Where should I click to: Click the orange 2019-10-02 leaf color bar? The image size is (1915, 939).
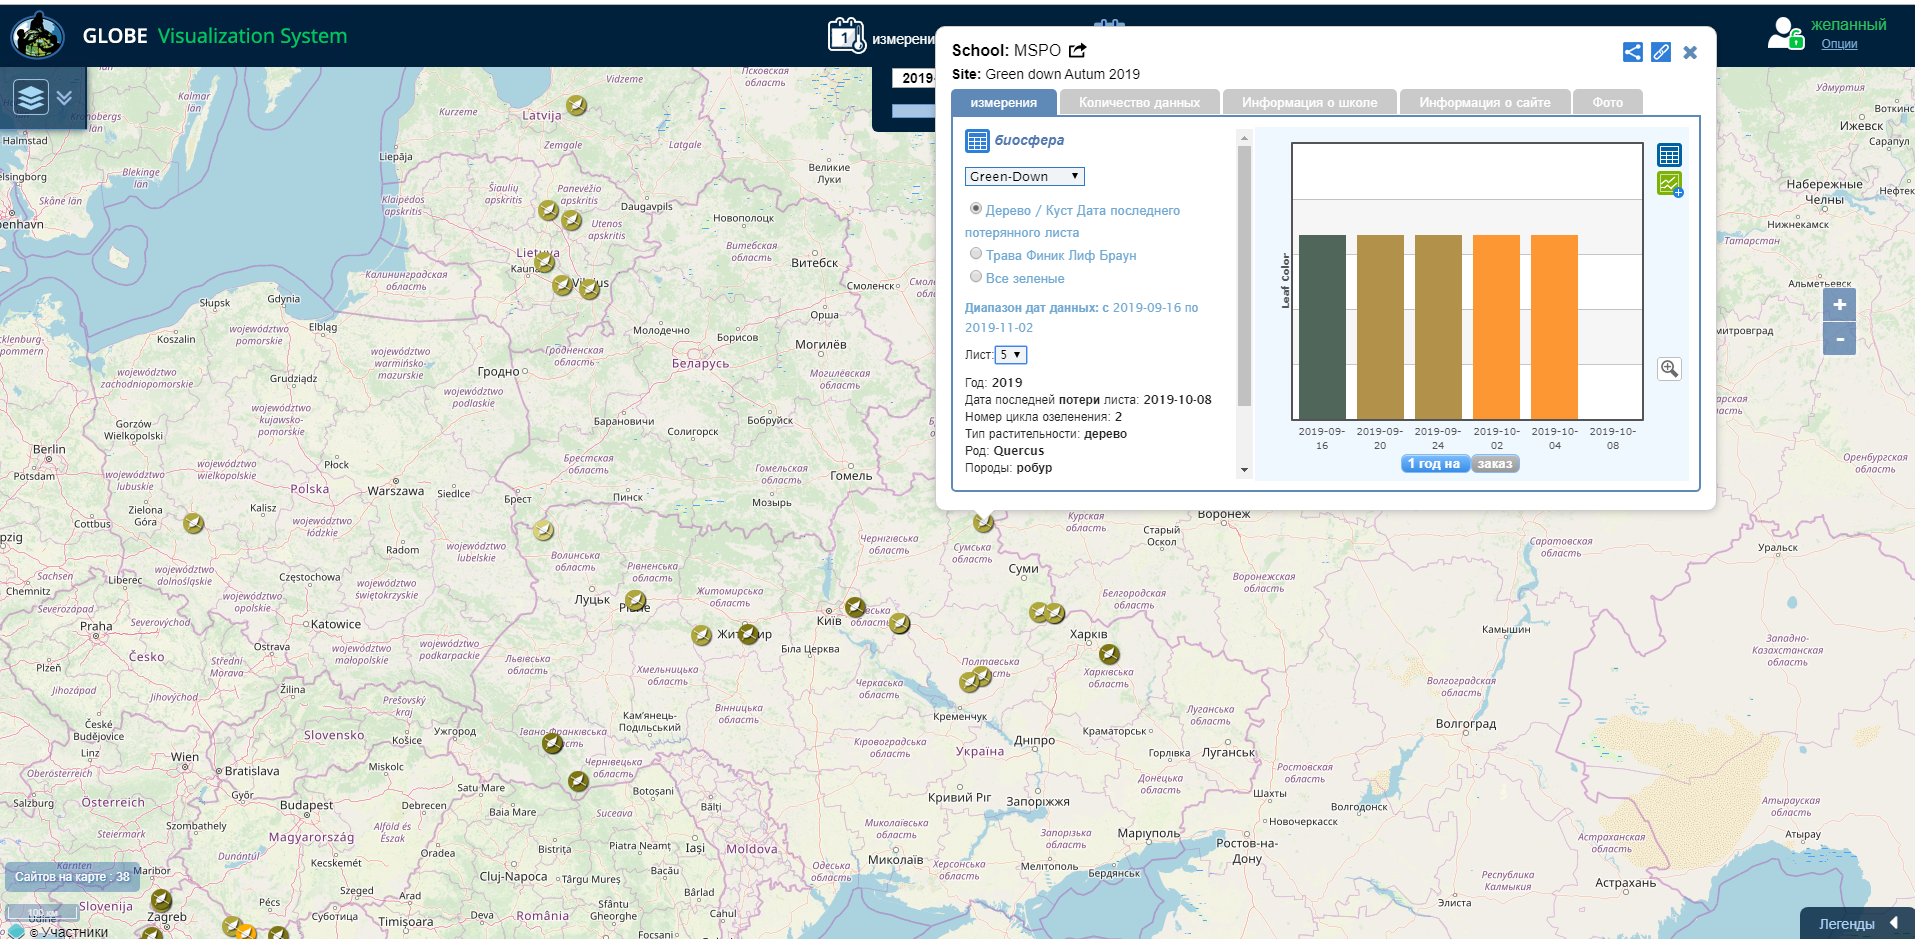point(1496,327)
